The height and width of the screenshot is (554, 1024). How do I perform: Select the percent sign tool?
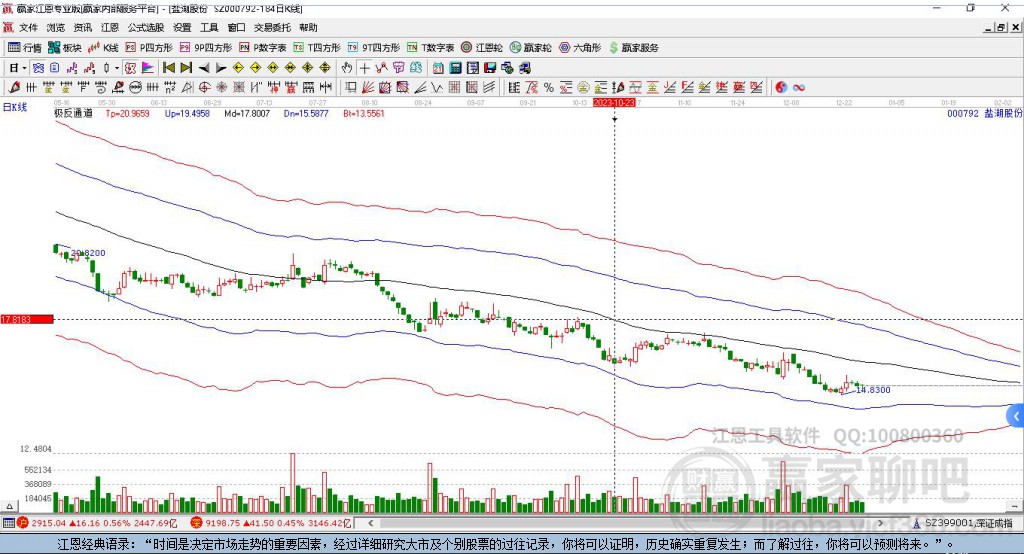tap(549, 88)
